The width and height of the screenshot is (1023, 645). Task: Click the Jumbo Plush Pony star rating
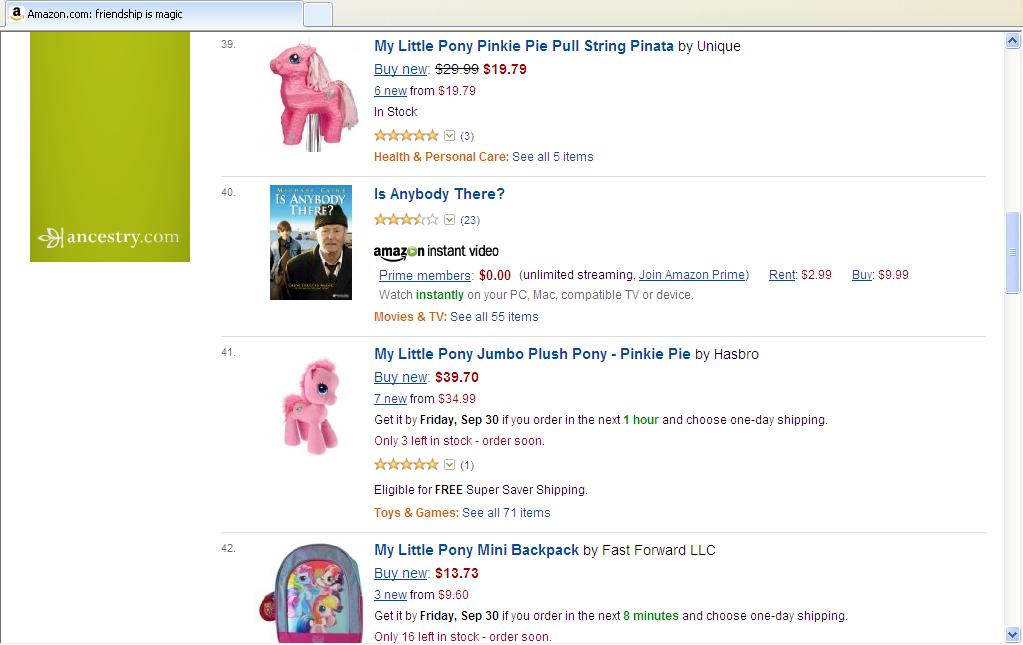(406, 465)
